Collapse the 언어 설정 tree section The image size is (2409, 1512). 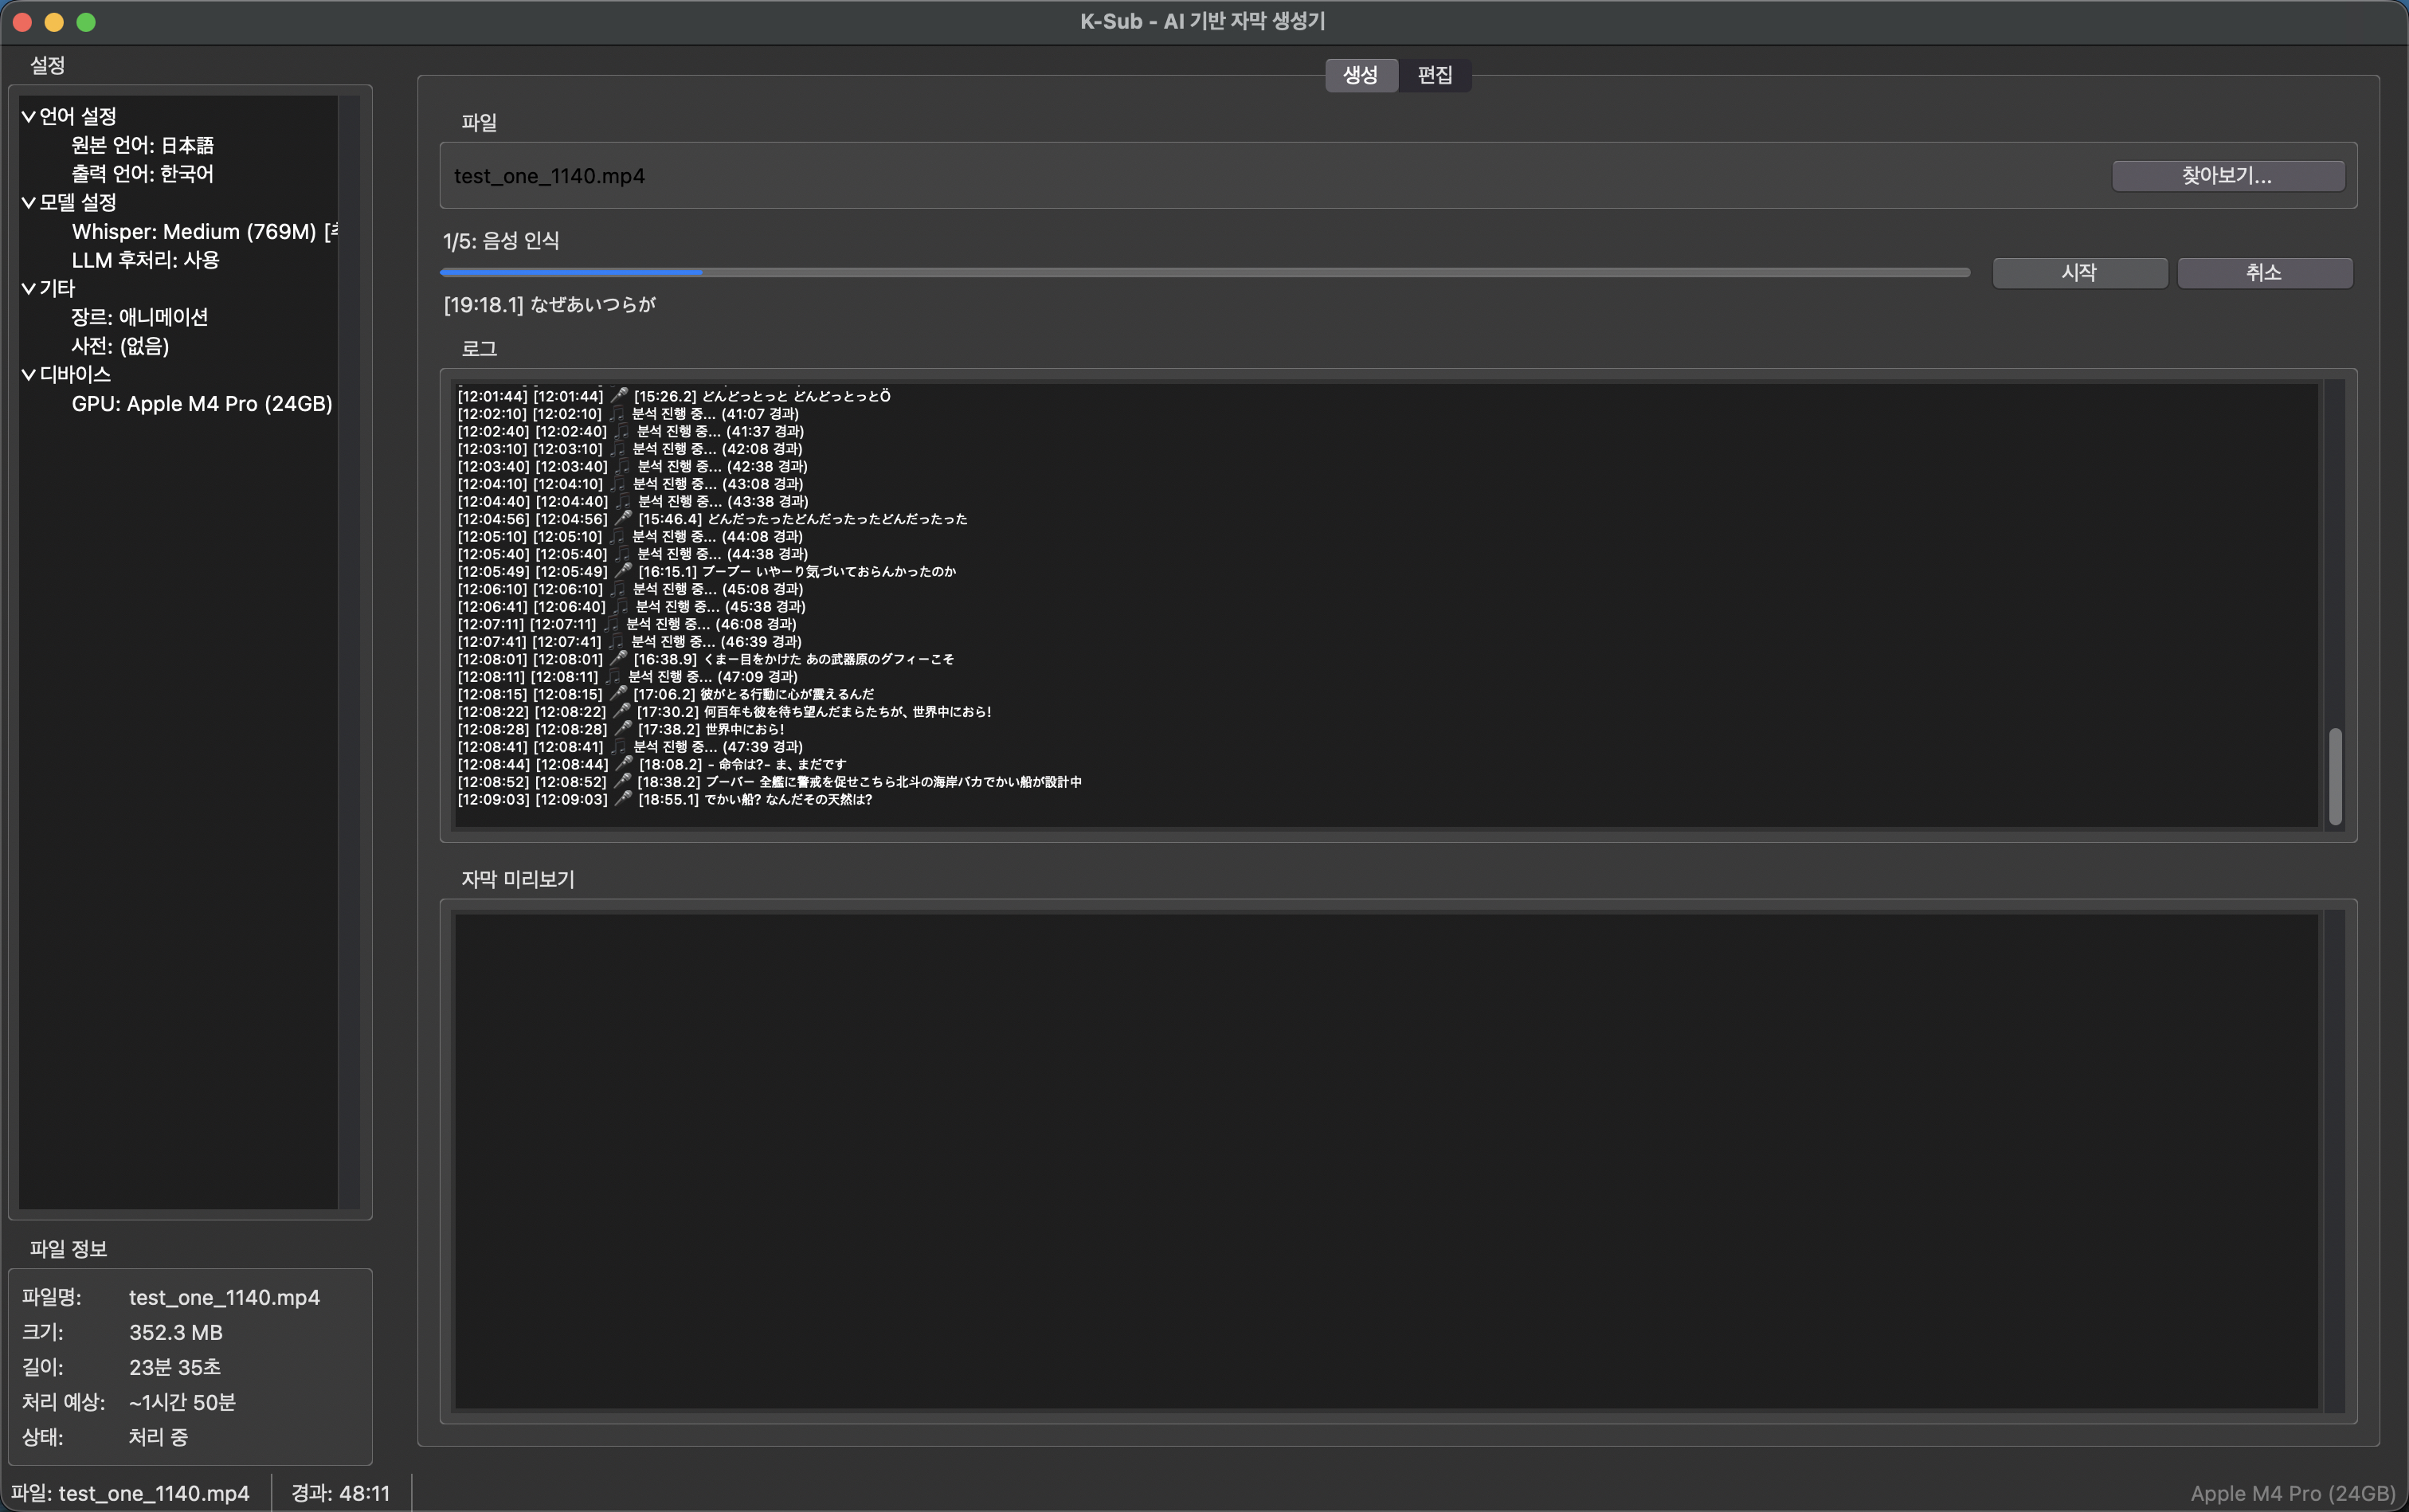[x=29, y=117]
